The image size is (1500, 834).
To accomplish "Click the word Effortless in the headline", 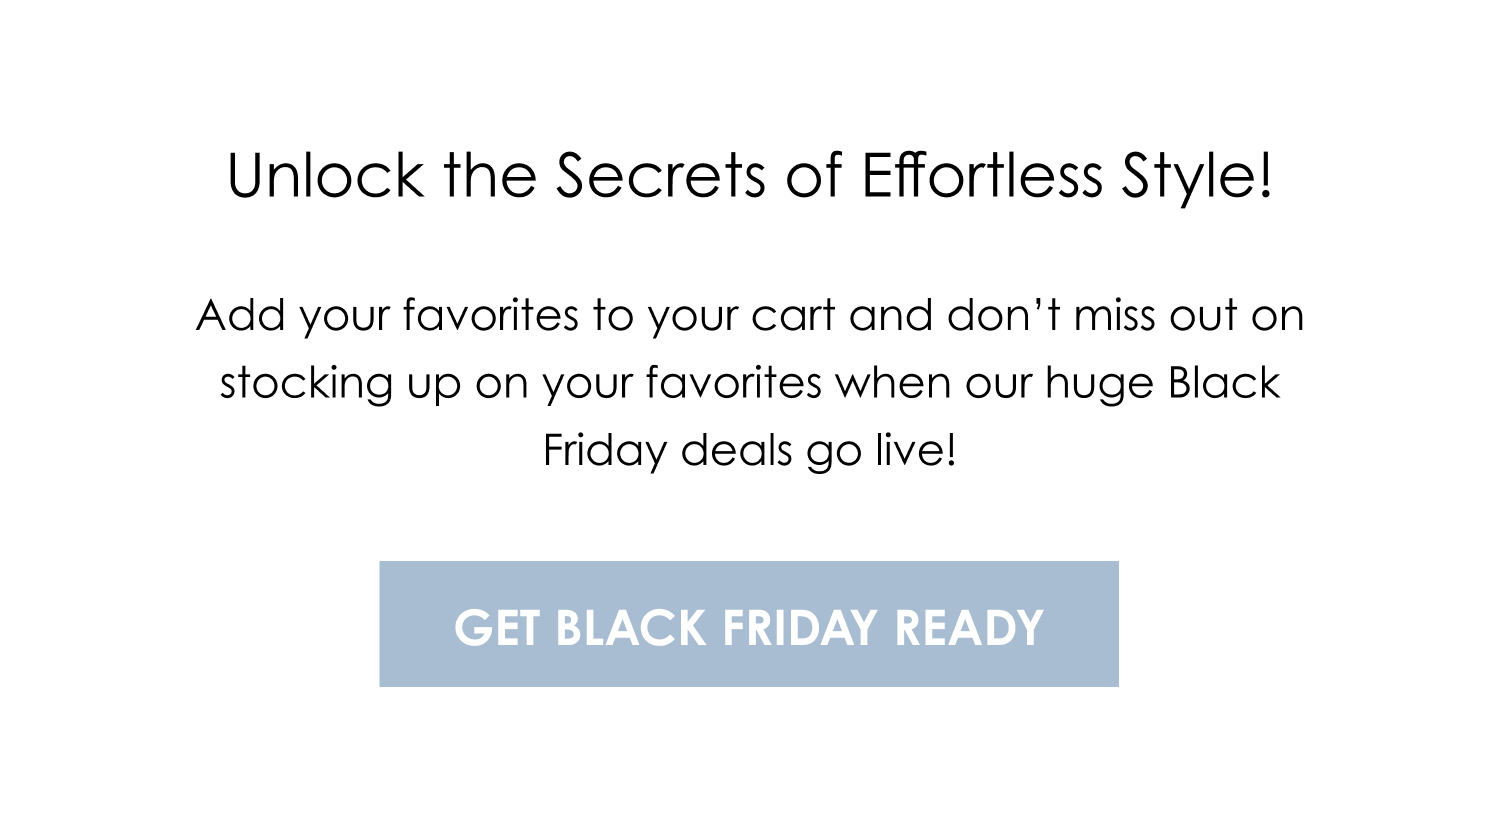I will (982, 175).
